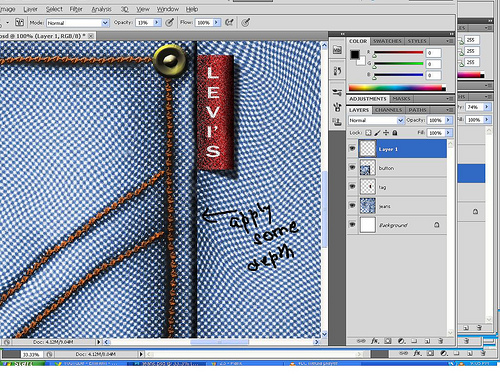Open the Layer menu

point(30,9)
